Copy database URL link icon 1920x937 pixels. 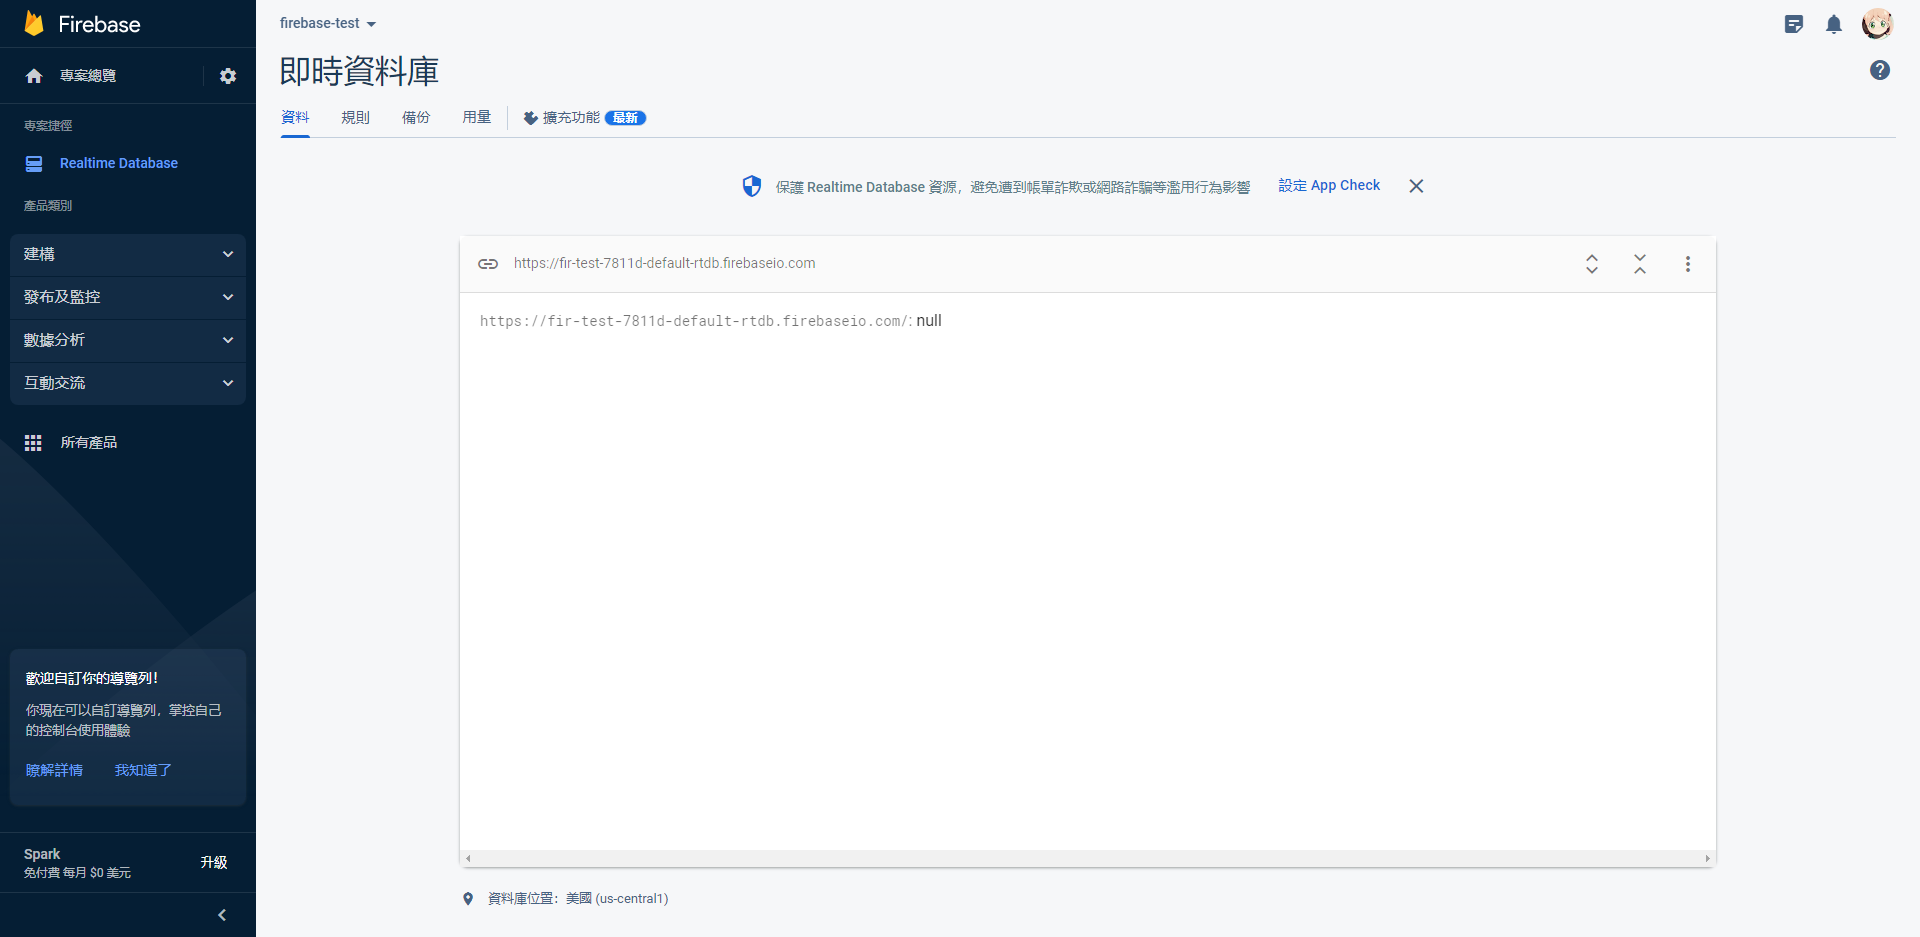488,264
